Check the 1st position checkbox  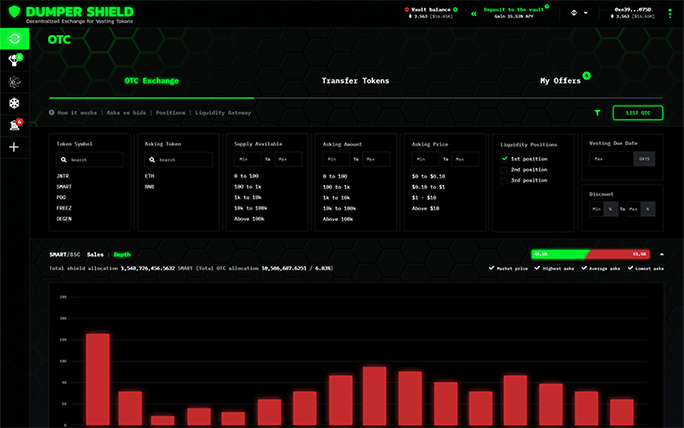[x=504, y=159]
